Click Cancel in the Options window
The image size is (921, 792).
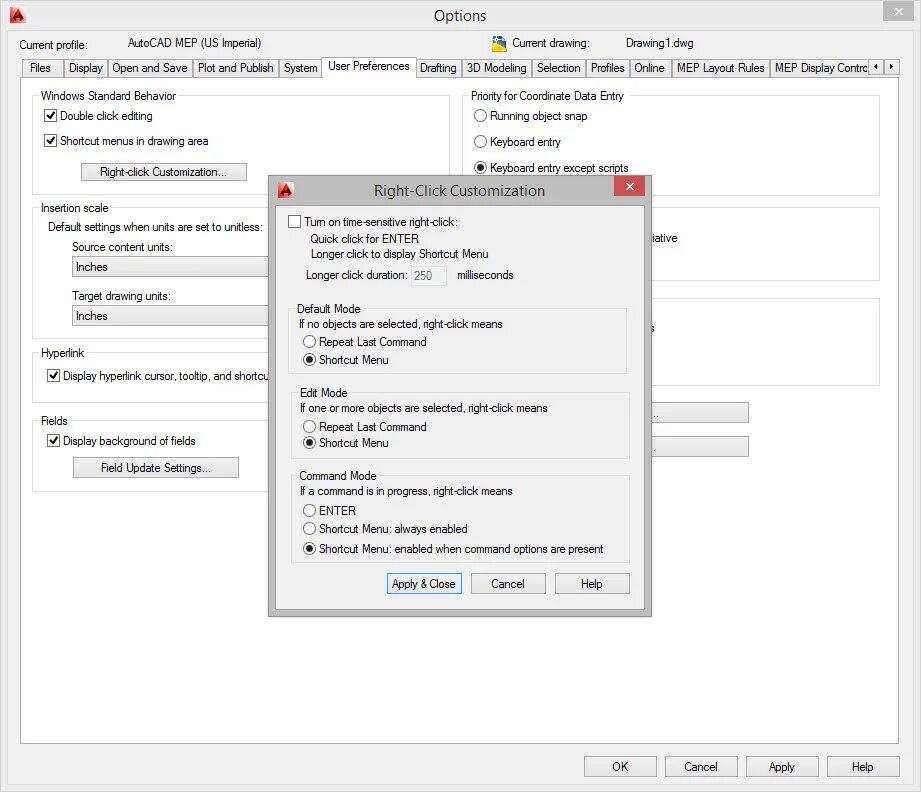(701, 767)
